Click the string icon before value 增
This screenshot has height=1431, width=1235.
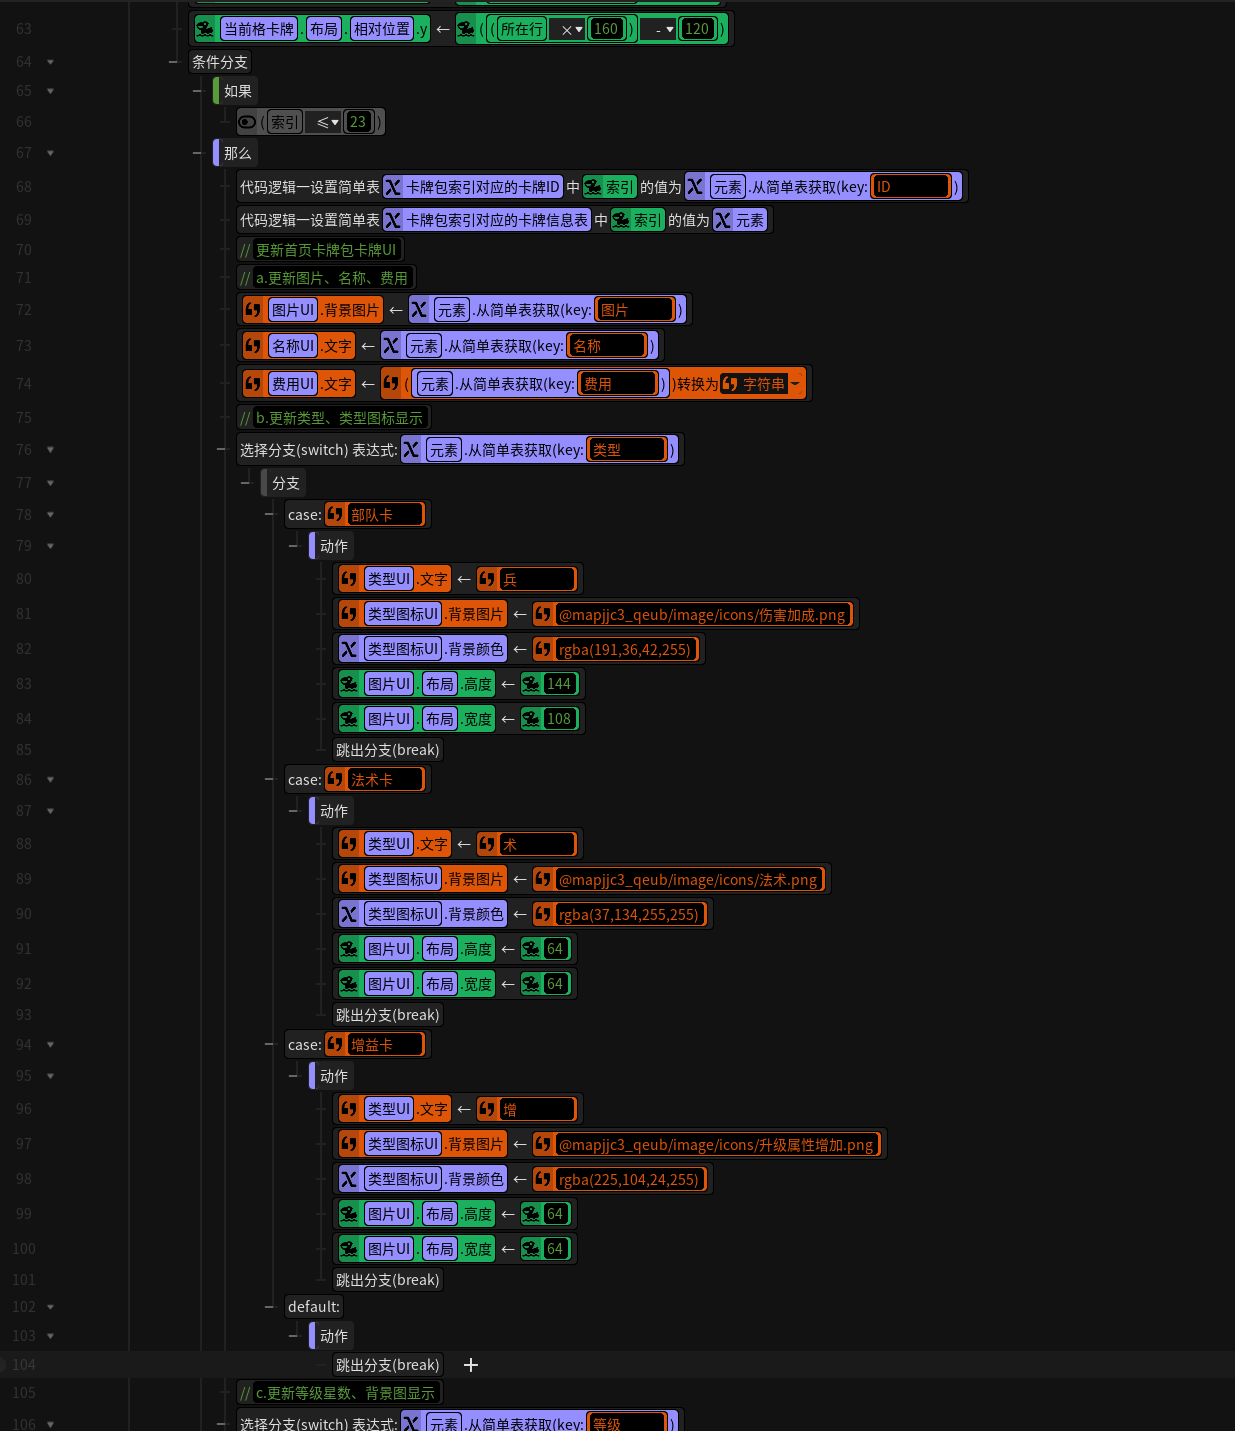pos(487,1109)
